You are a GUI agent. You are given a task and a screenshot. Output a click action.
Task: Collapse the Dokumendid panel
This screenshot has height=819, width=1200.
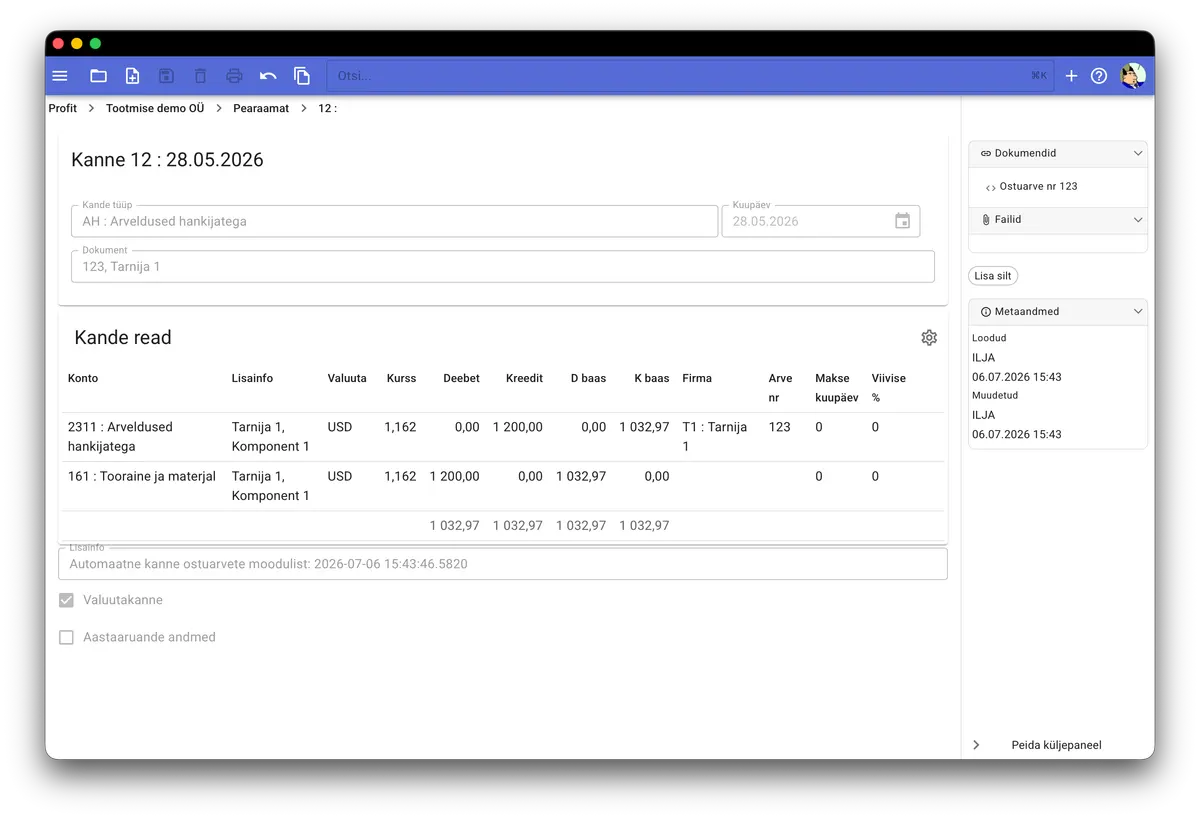pyautogui.click(x=1058, y=154)
